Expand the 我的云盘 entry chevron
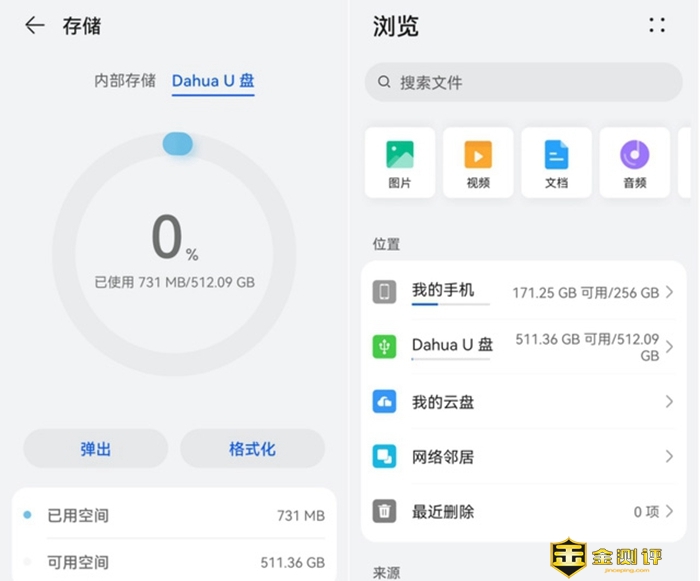The width and height of the screenshot is (700, 581). [669, 402]
